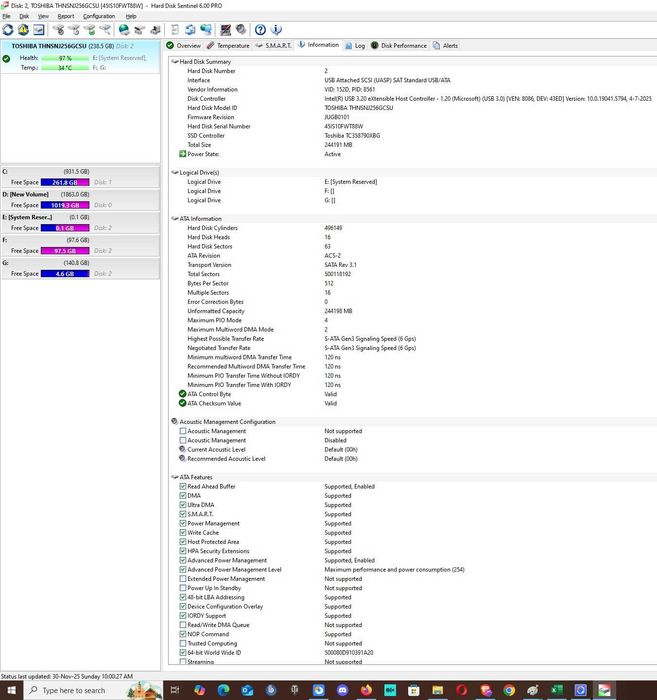This screenshot has height=700, width=657.
Task: Click the 'Type here to search' taskbar box
Action: 93,690
